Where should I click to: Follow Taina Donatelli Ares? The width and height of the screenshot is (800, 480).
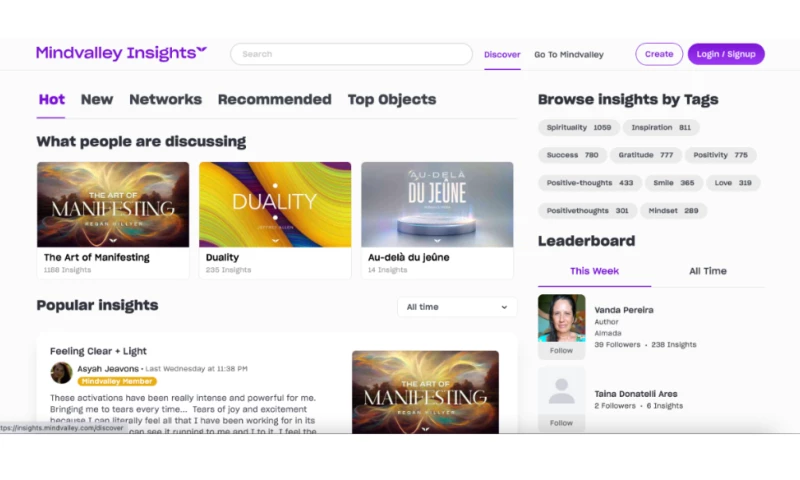pos(561,423)
